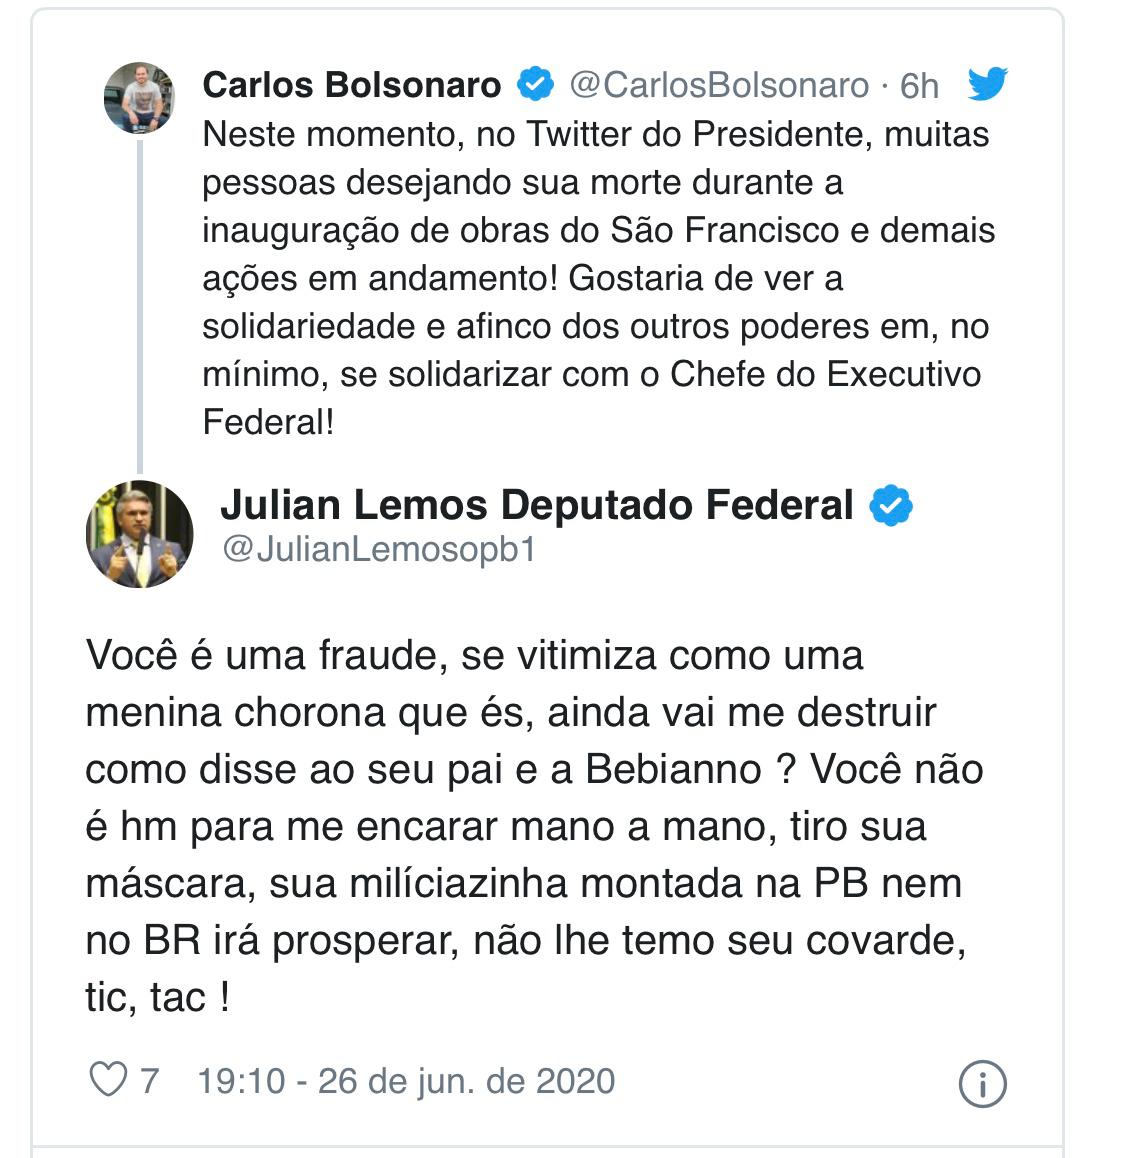The height and width of the screenshot is (1158, 1124).
Task: Visit the @JulianLemosopb1 handle
Action: pos(379,549)
